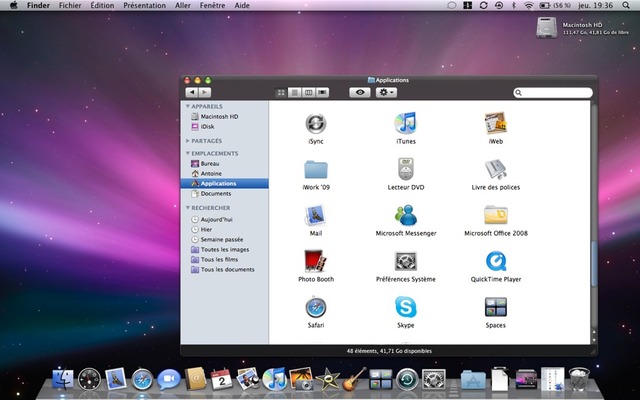Launch Safari from the Dock
This screenshot has width=640, height=400.
142,379
